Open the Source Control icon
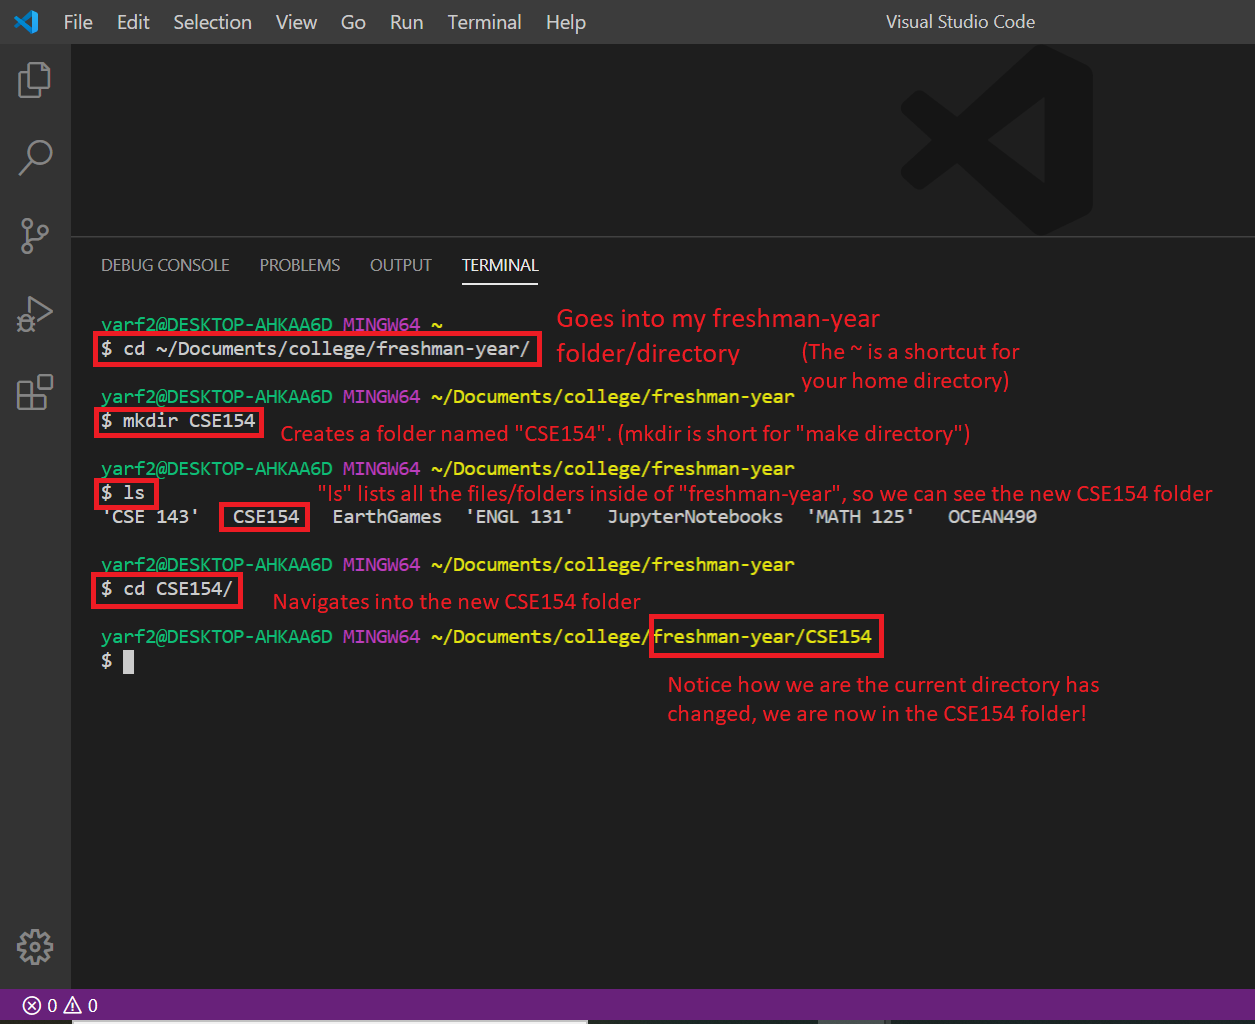The height and width of the screenshot is (1024, 1255). pyautogui.click(x=35, y=236)
